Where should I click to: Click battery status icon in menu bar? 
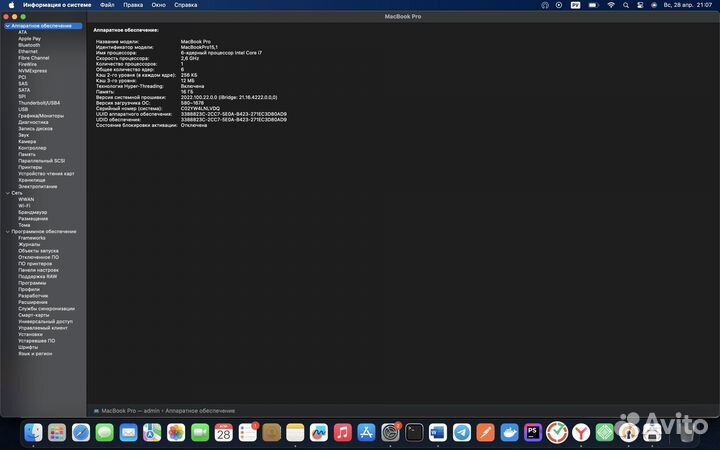(x=593, y=5)
